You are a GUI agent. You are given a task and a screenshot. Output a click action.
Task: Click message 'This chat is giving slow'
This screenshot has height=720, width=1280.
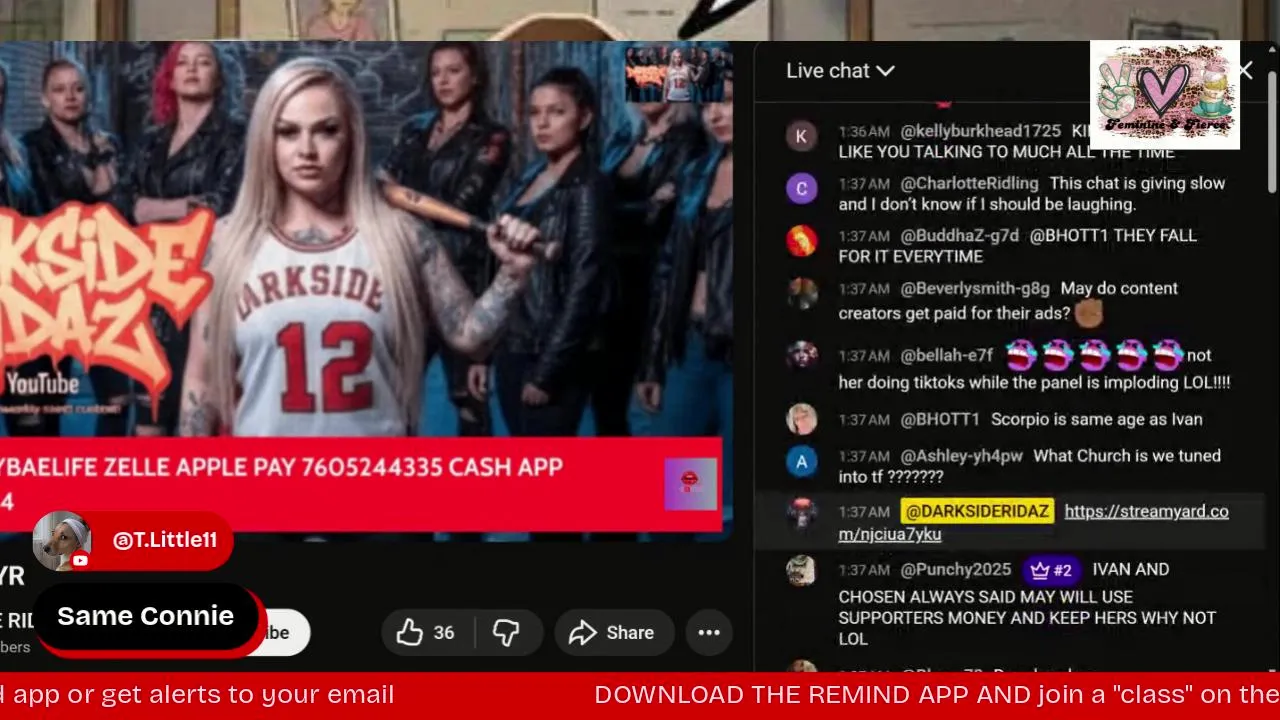[1032, 194]
